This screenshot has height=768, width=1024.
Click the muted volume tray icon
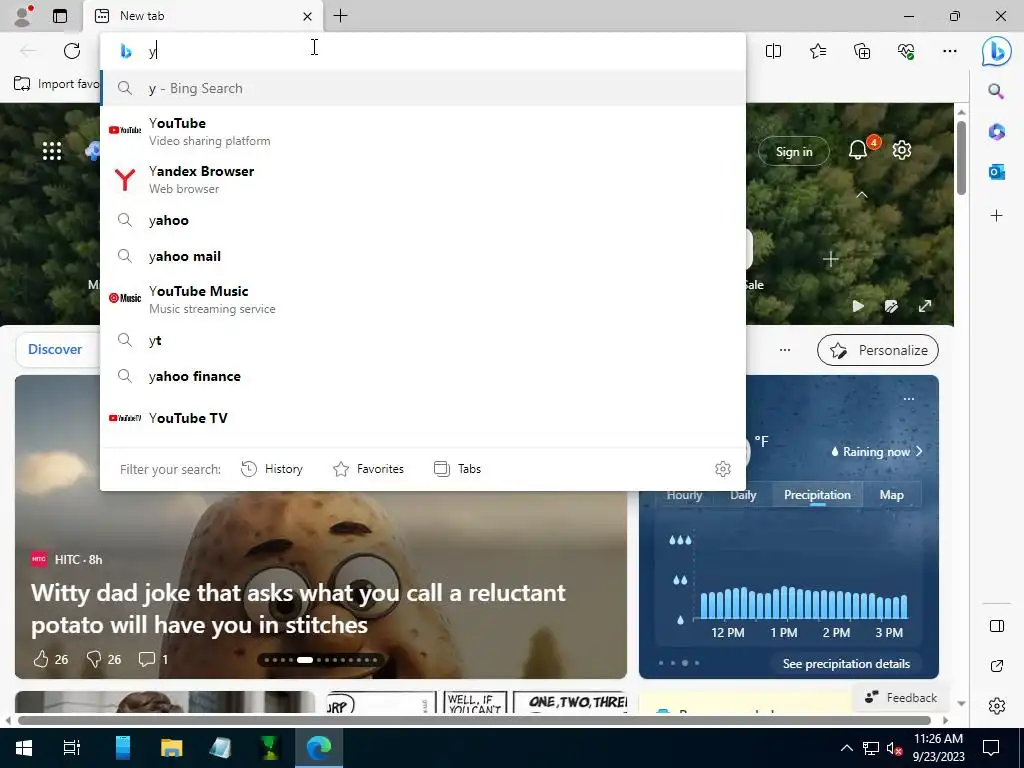click(894, 748)
